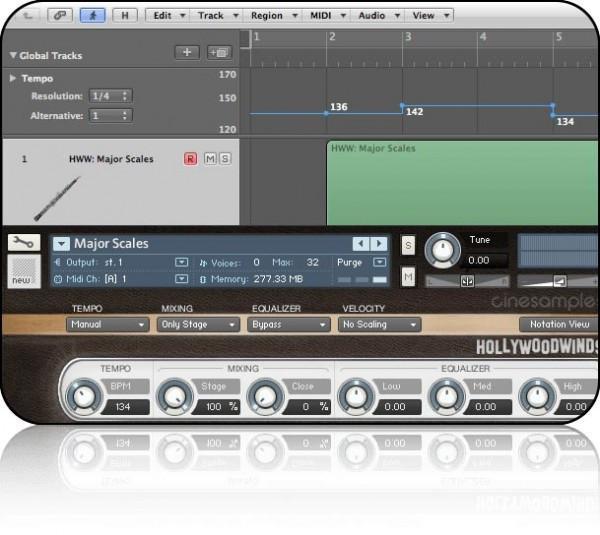
Task: Collapse the Global Tracks disclosure triangle
Action: pyautogui.click(x=13, y=55)
